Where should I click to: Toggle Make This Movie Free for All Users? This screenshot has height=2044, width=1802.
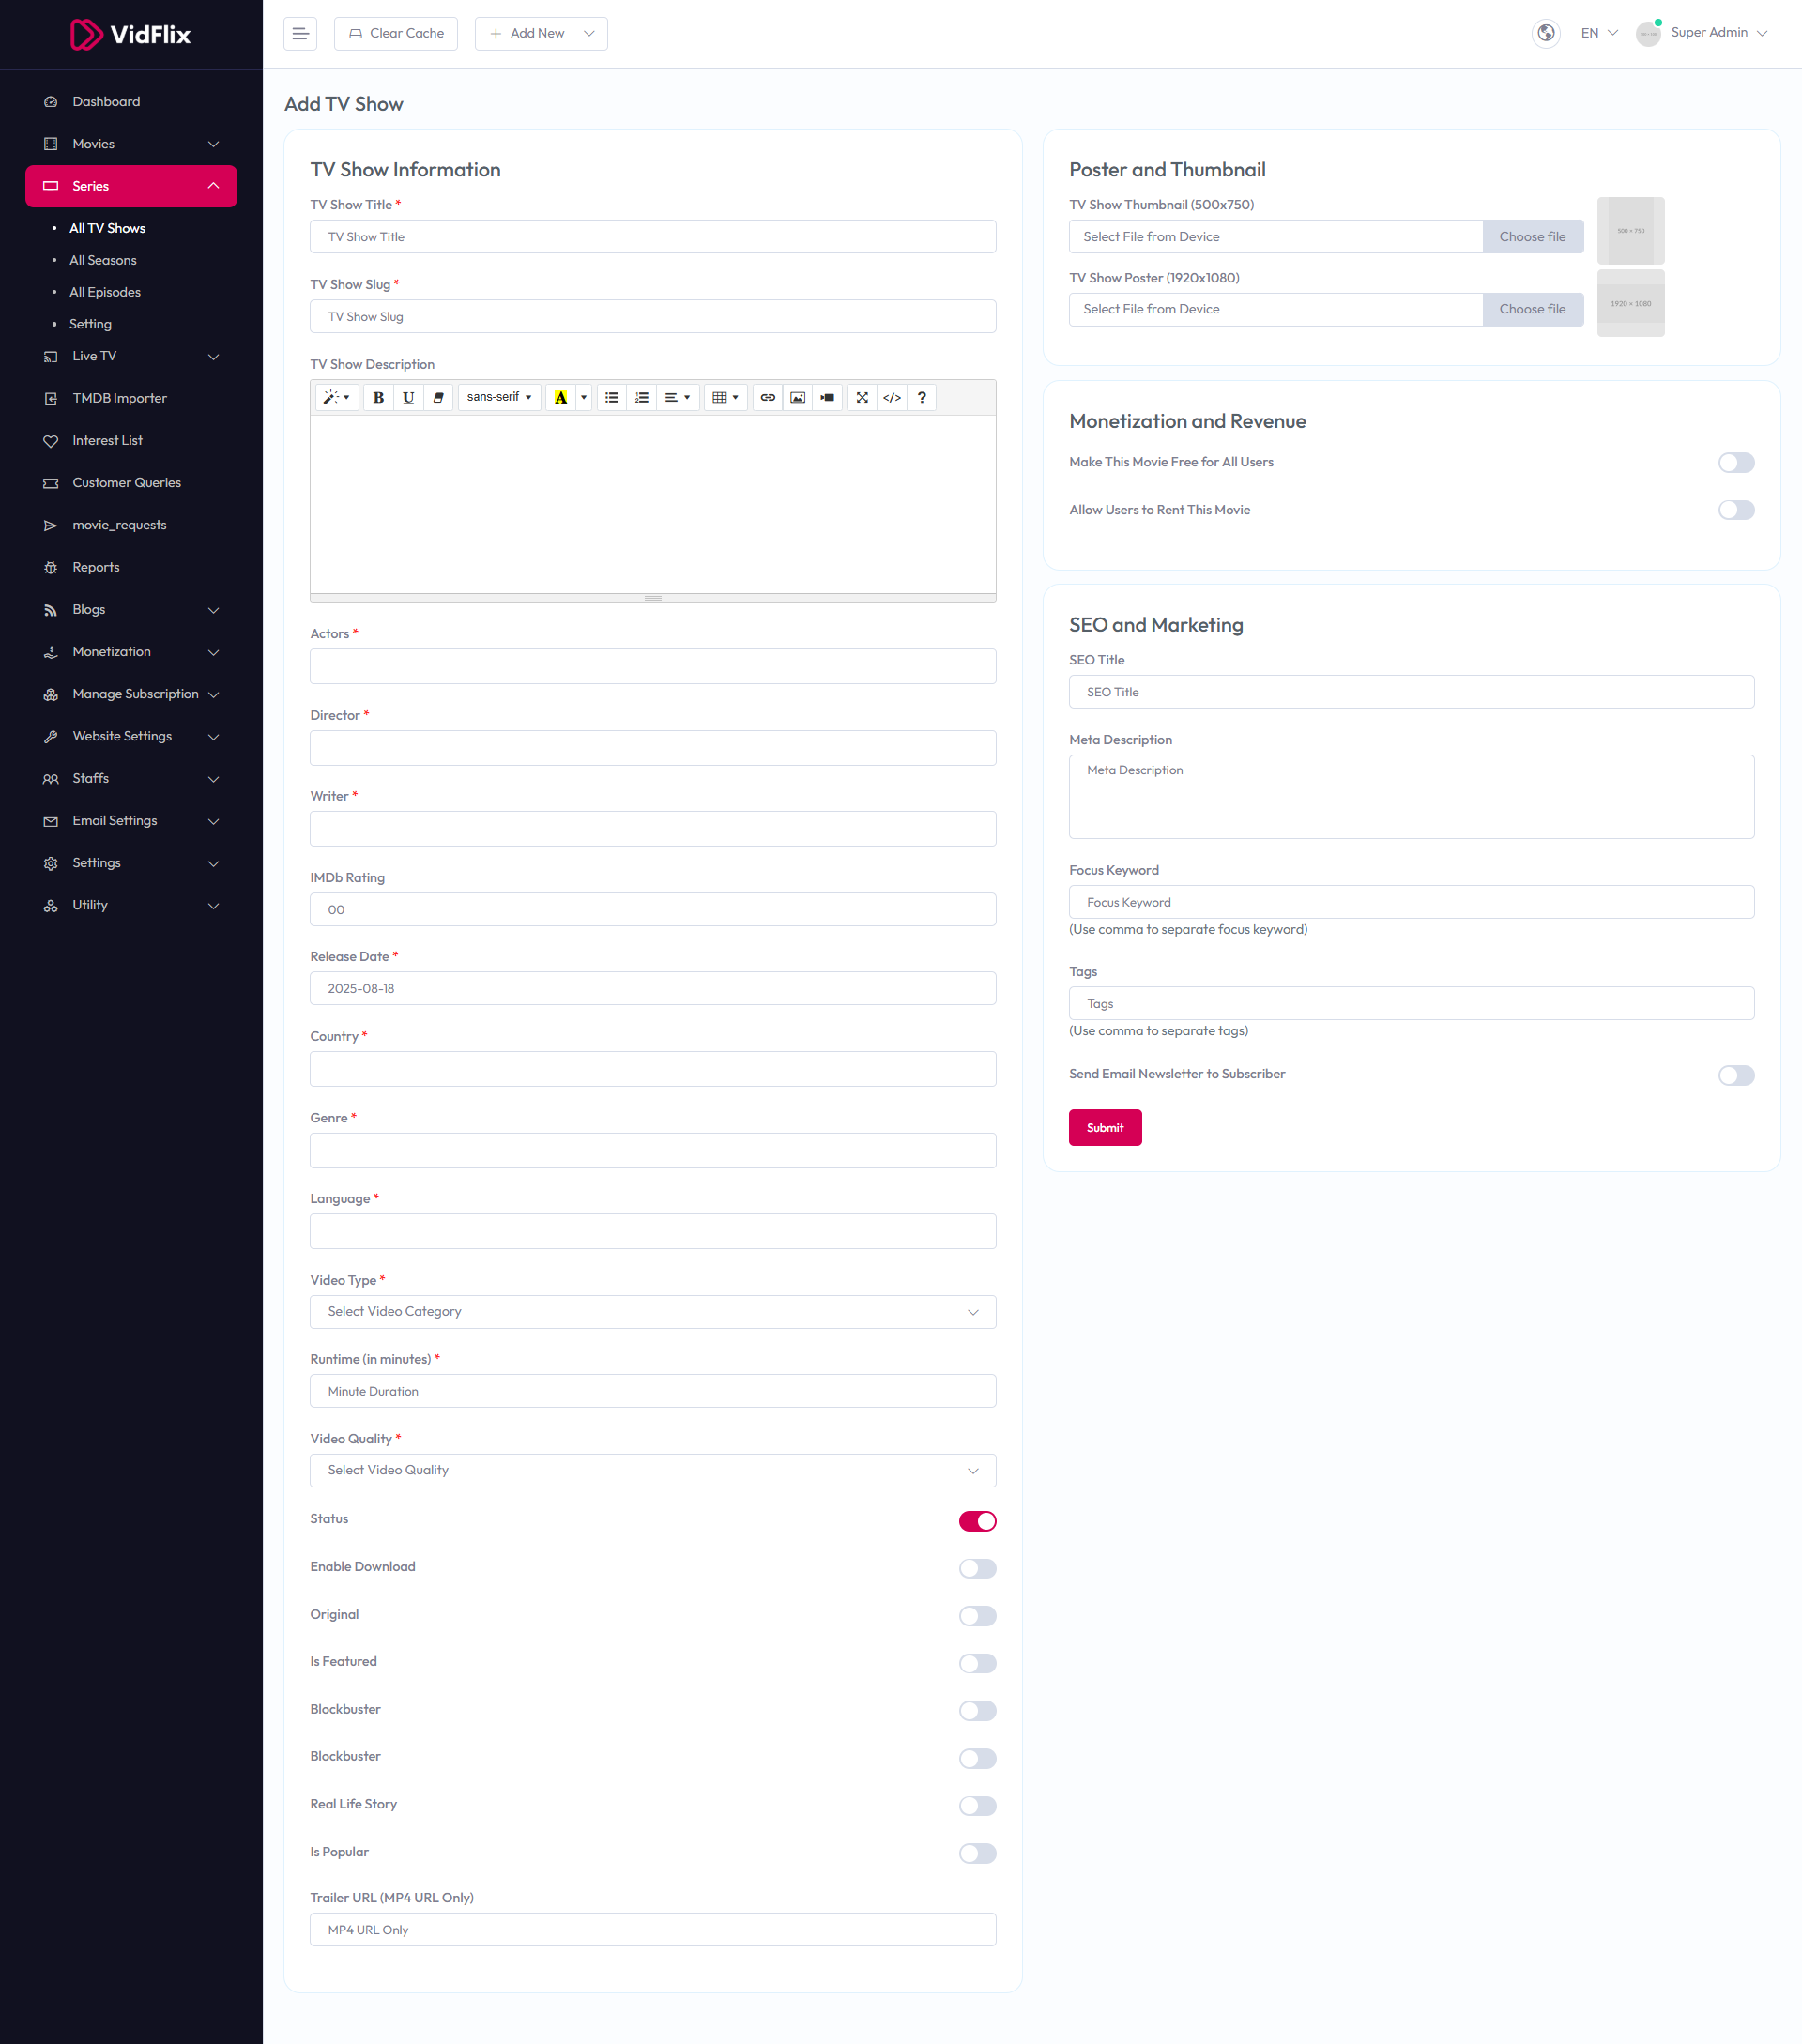coord(1736,462)
